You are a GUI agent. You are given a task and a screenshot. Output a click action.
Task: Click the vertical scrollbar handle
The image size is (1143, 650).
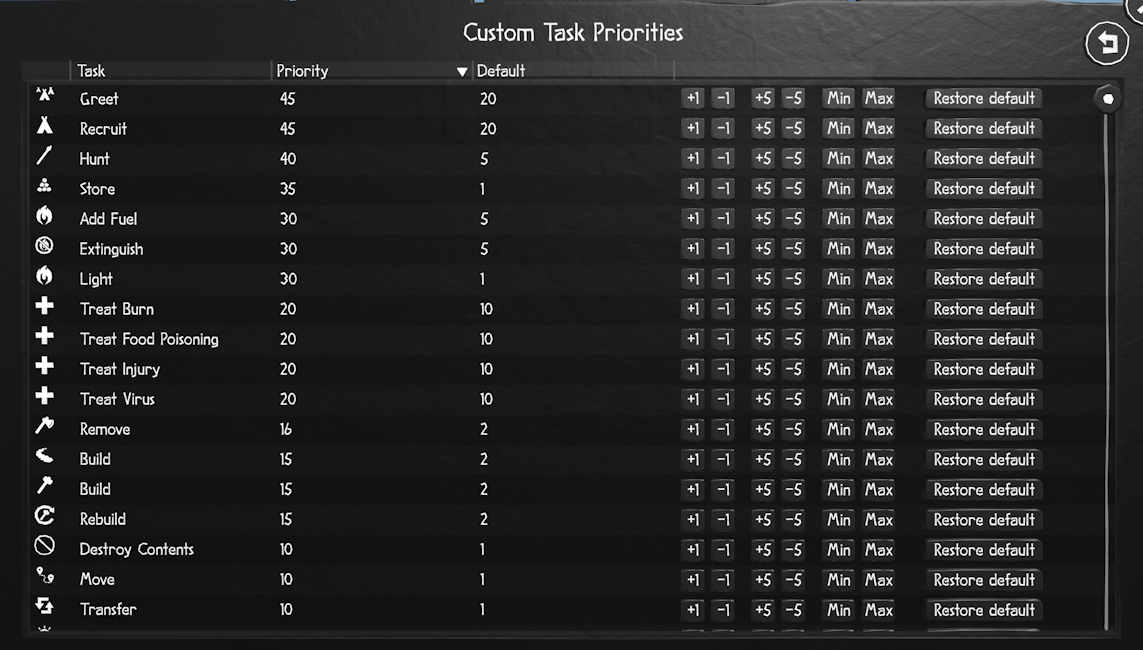click(x=1108, y=98)
